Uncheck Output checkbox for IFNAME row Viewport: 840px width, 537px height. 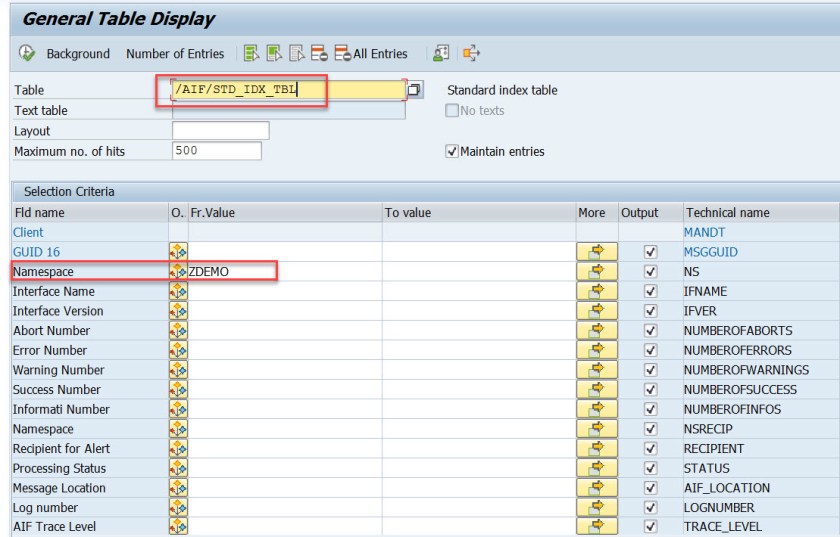pyautogui.click(x=651, y=291)
